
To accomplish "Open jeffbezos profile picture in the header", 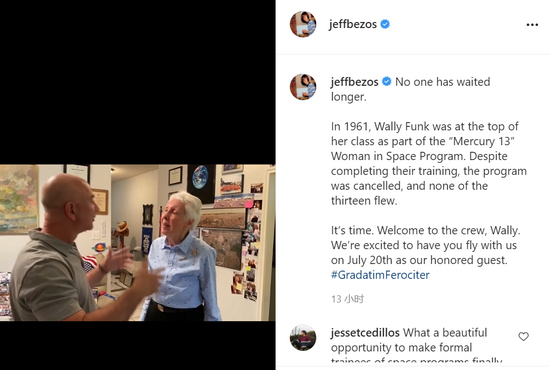I will click(303, 24).
